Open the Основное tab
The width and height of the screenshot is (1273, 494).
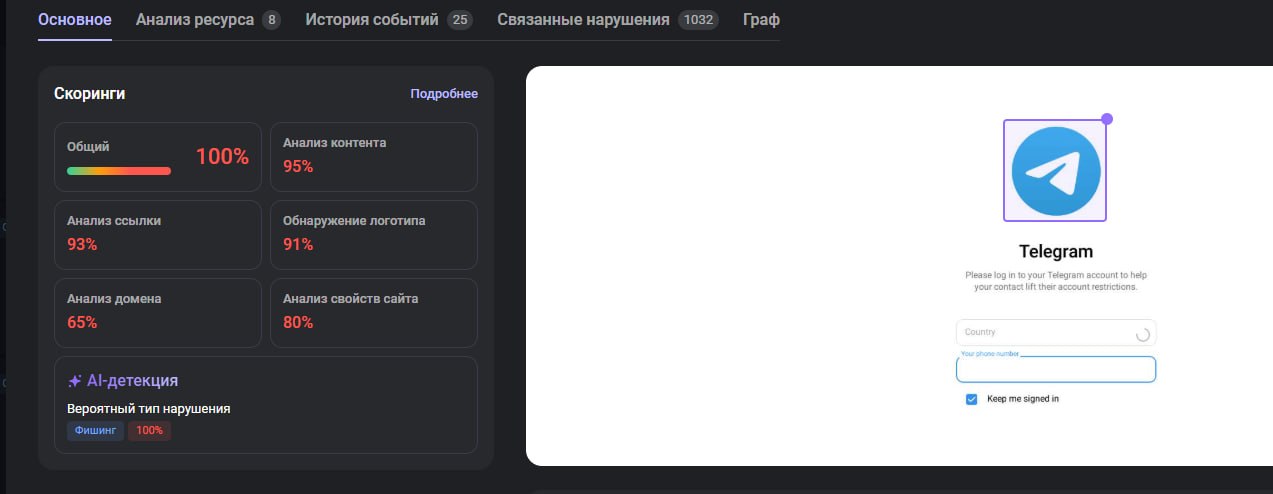[75, 20]
